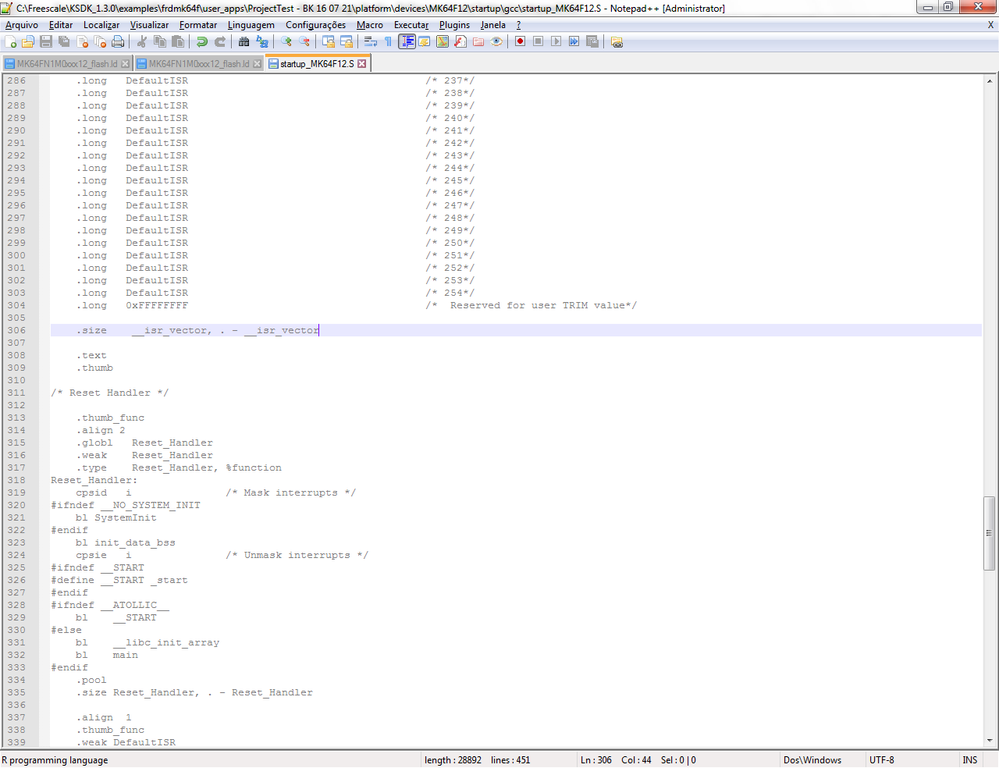Screen dimensions: 999x768
Task: Toggle synchronized horizontal scrolling
Action: coord(346,42)
